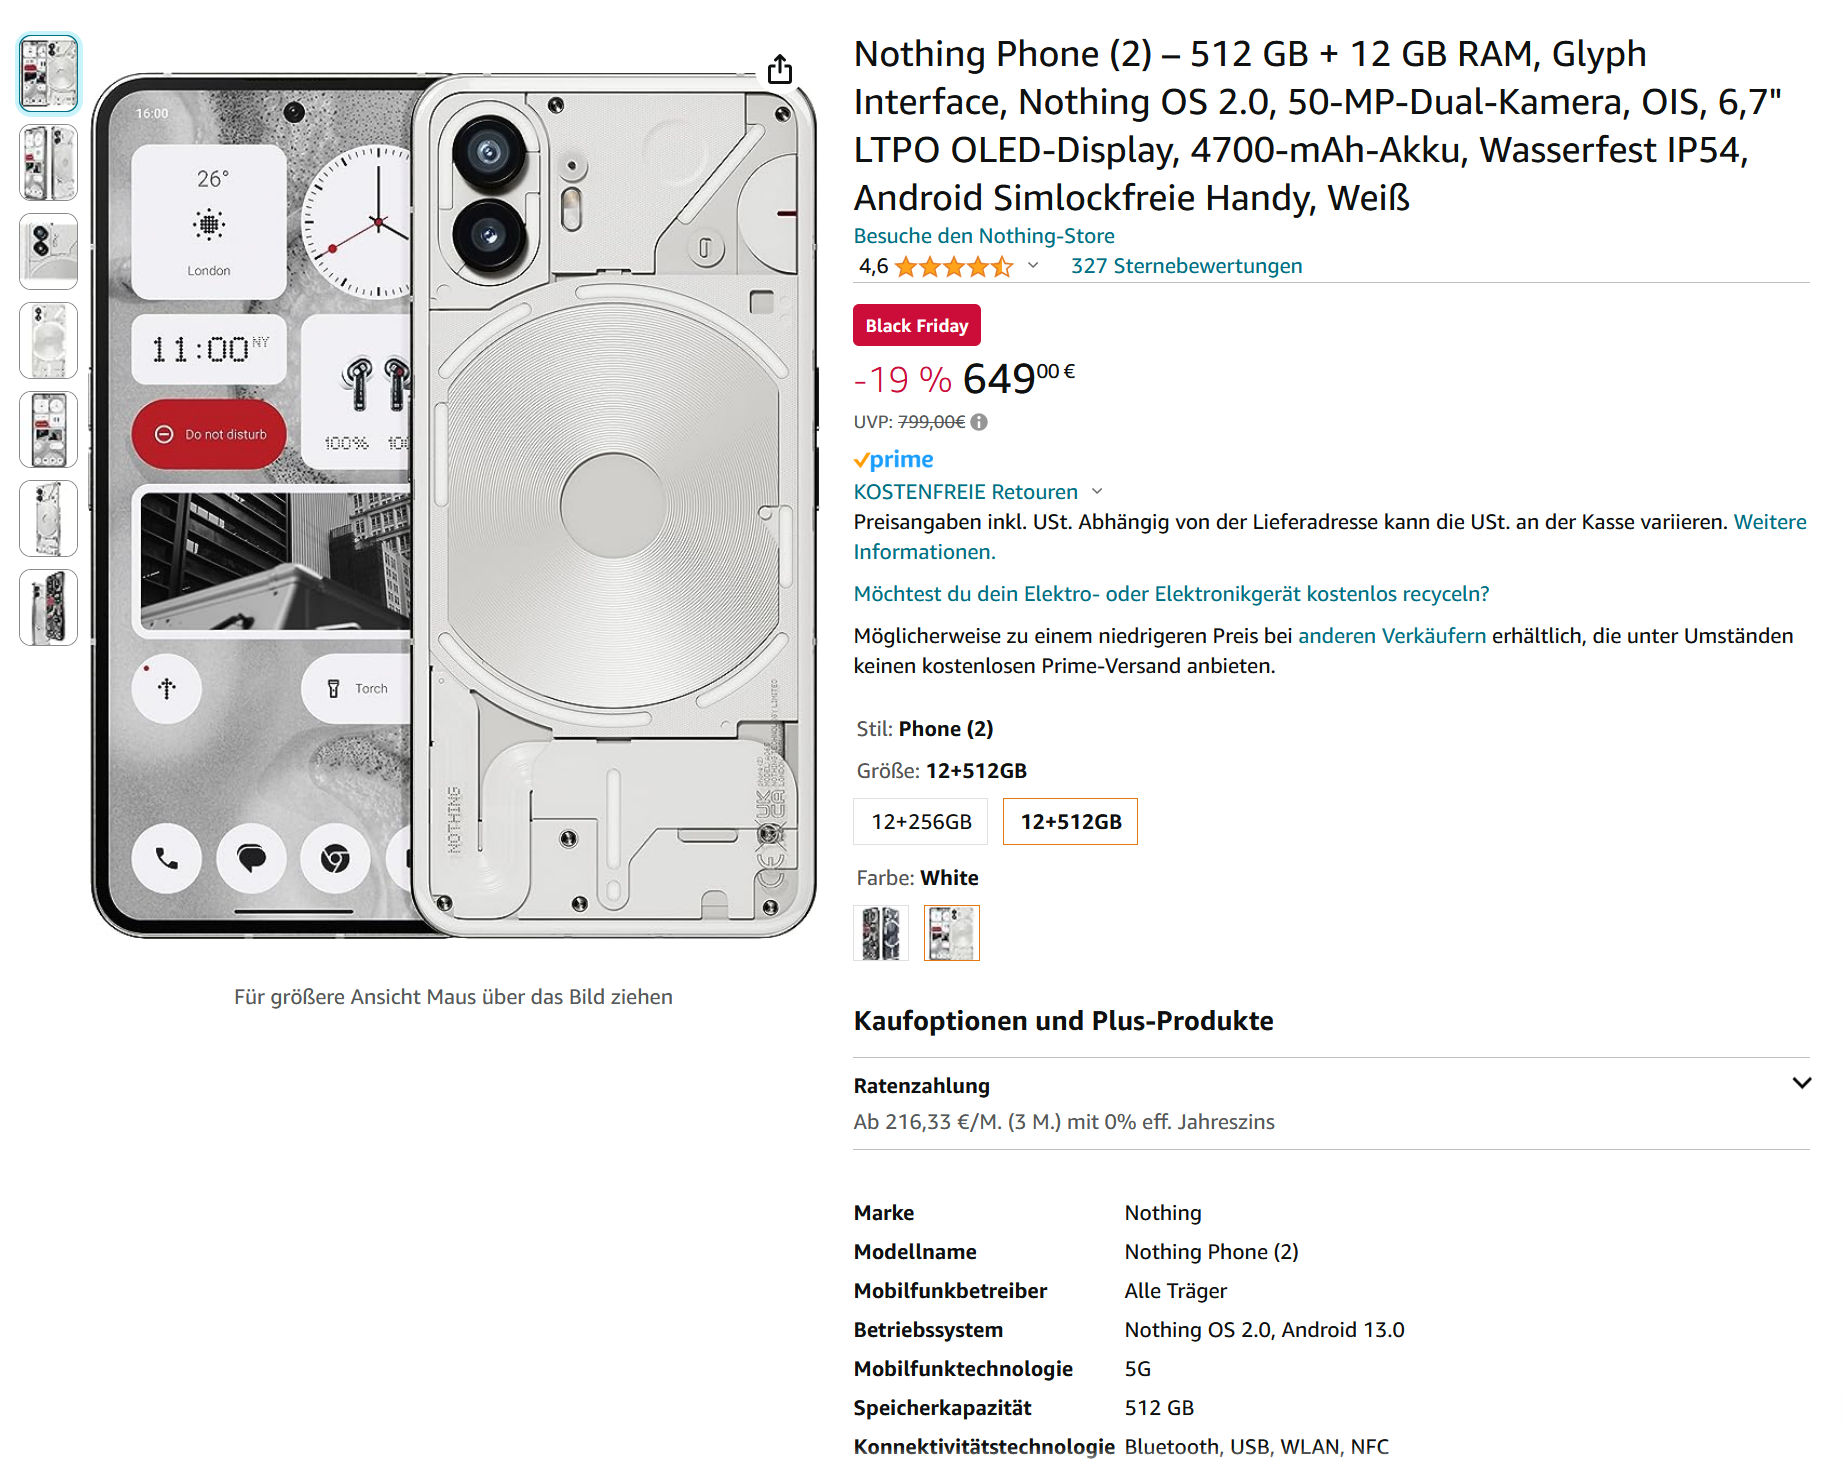This screenshot has height=1461, width=1844.
Task: Click the share icon above product image
Action: pyautogui.click(x=779, y=70)
